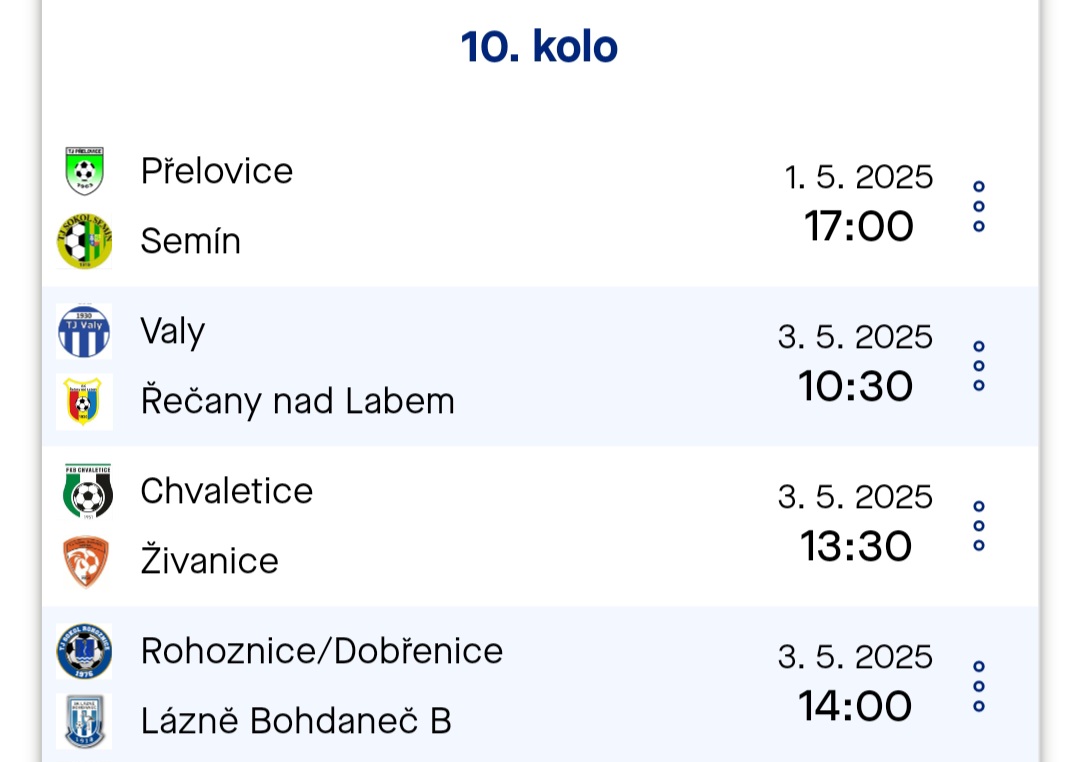Click the 17:00 kickoff time on 1. 5. 2025
This screenshot has height=762, width=1080.
click(x=859, y=226)
